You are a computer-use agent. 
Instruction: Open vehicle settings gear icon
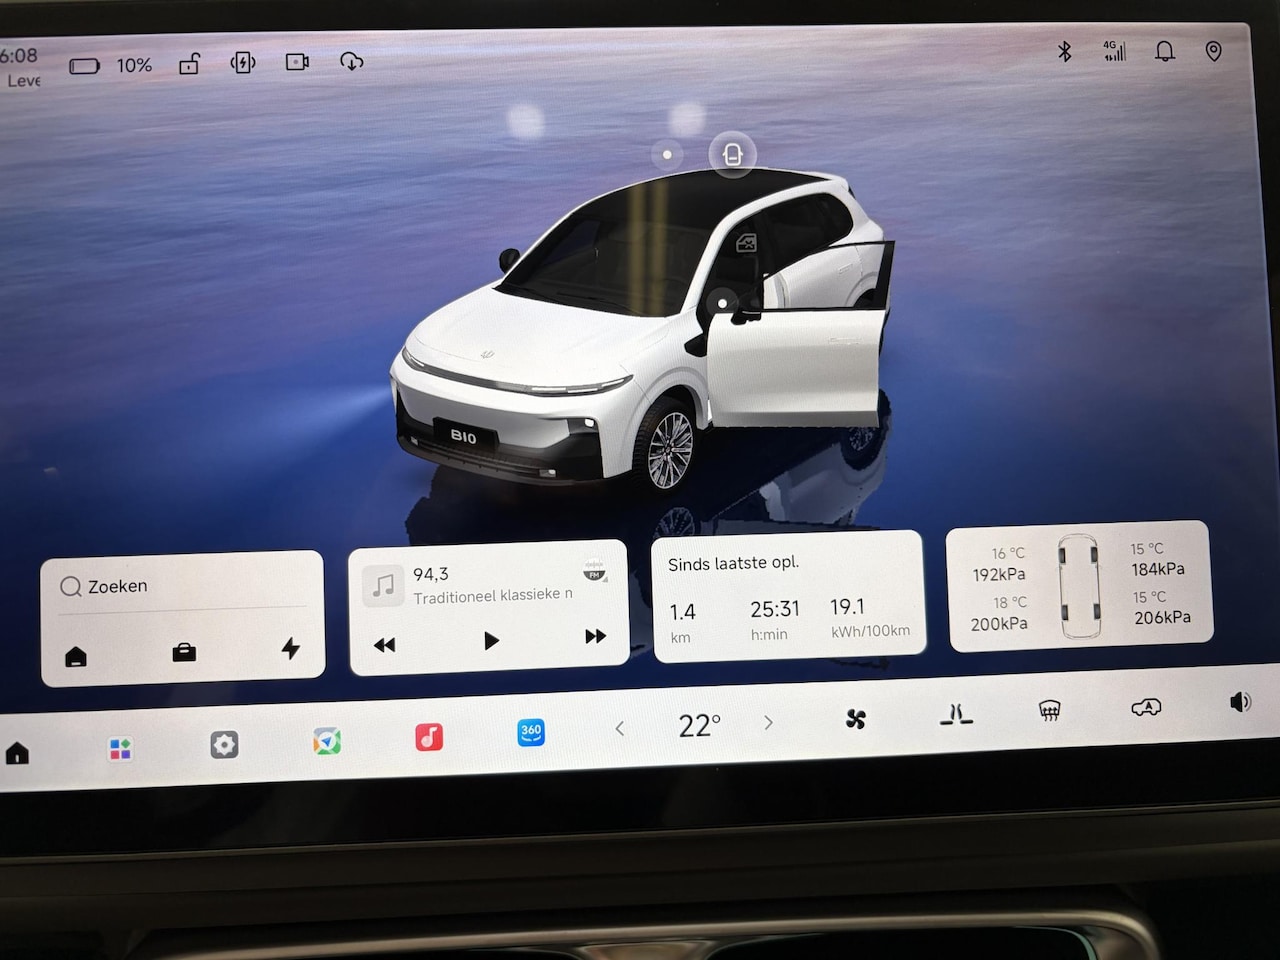[224, 745]
